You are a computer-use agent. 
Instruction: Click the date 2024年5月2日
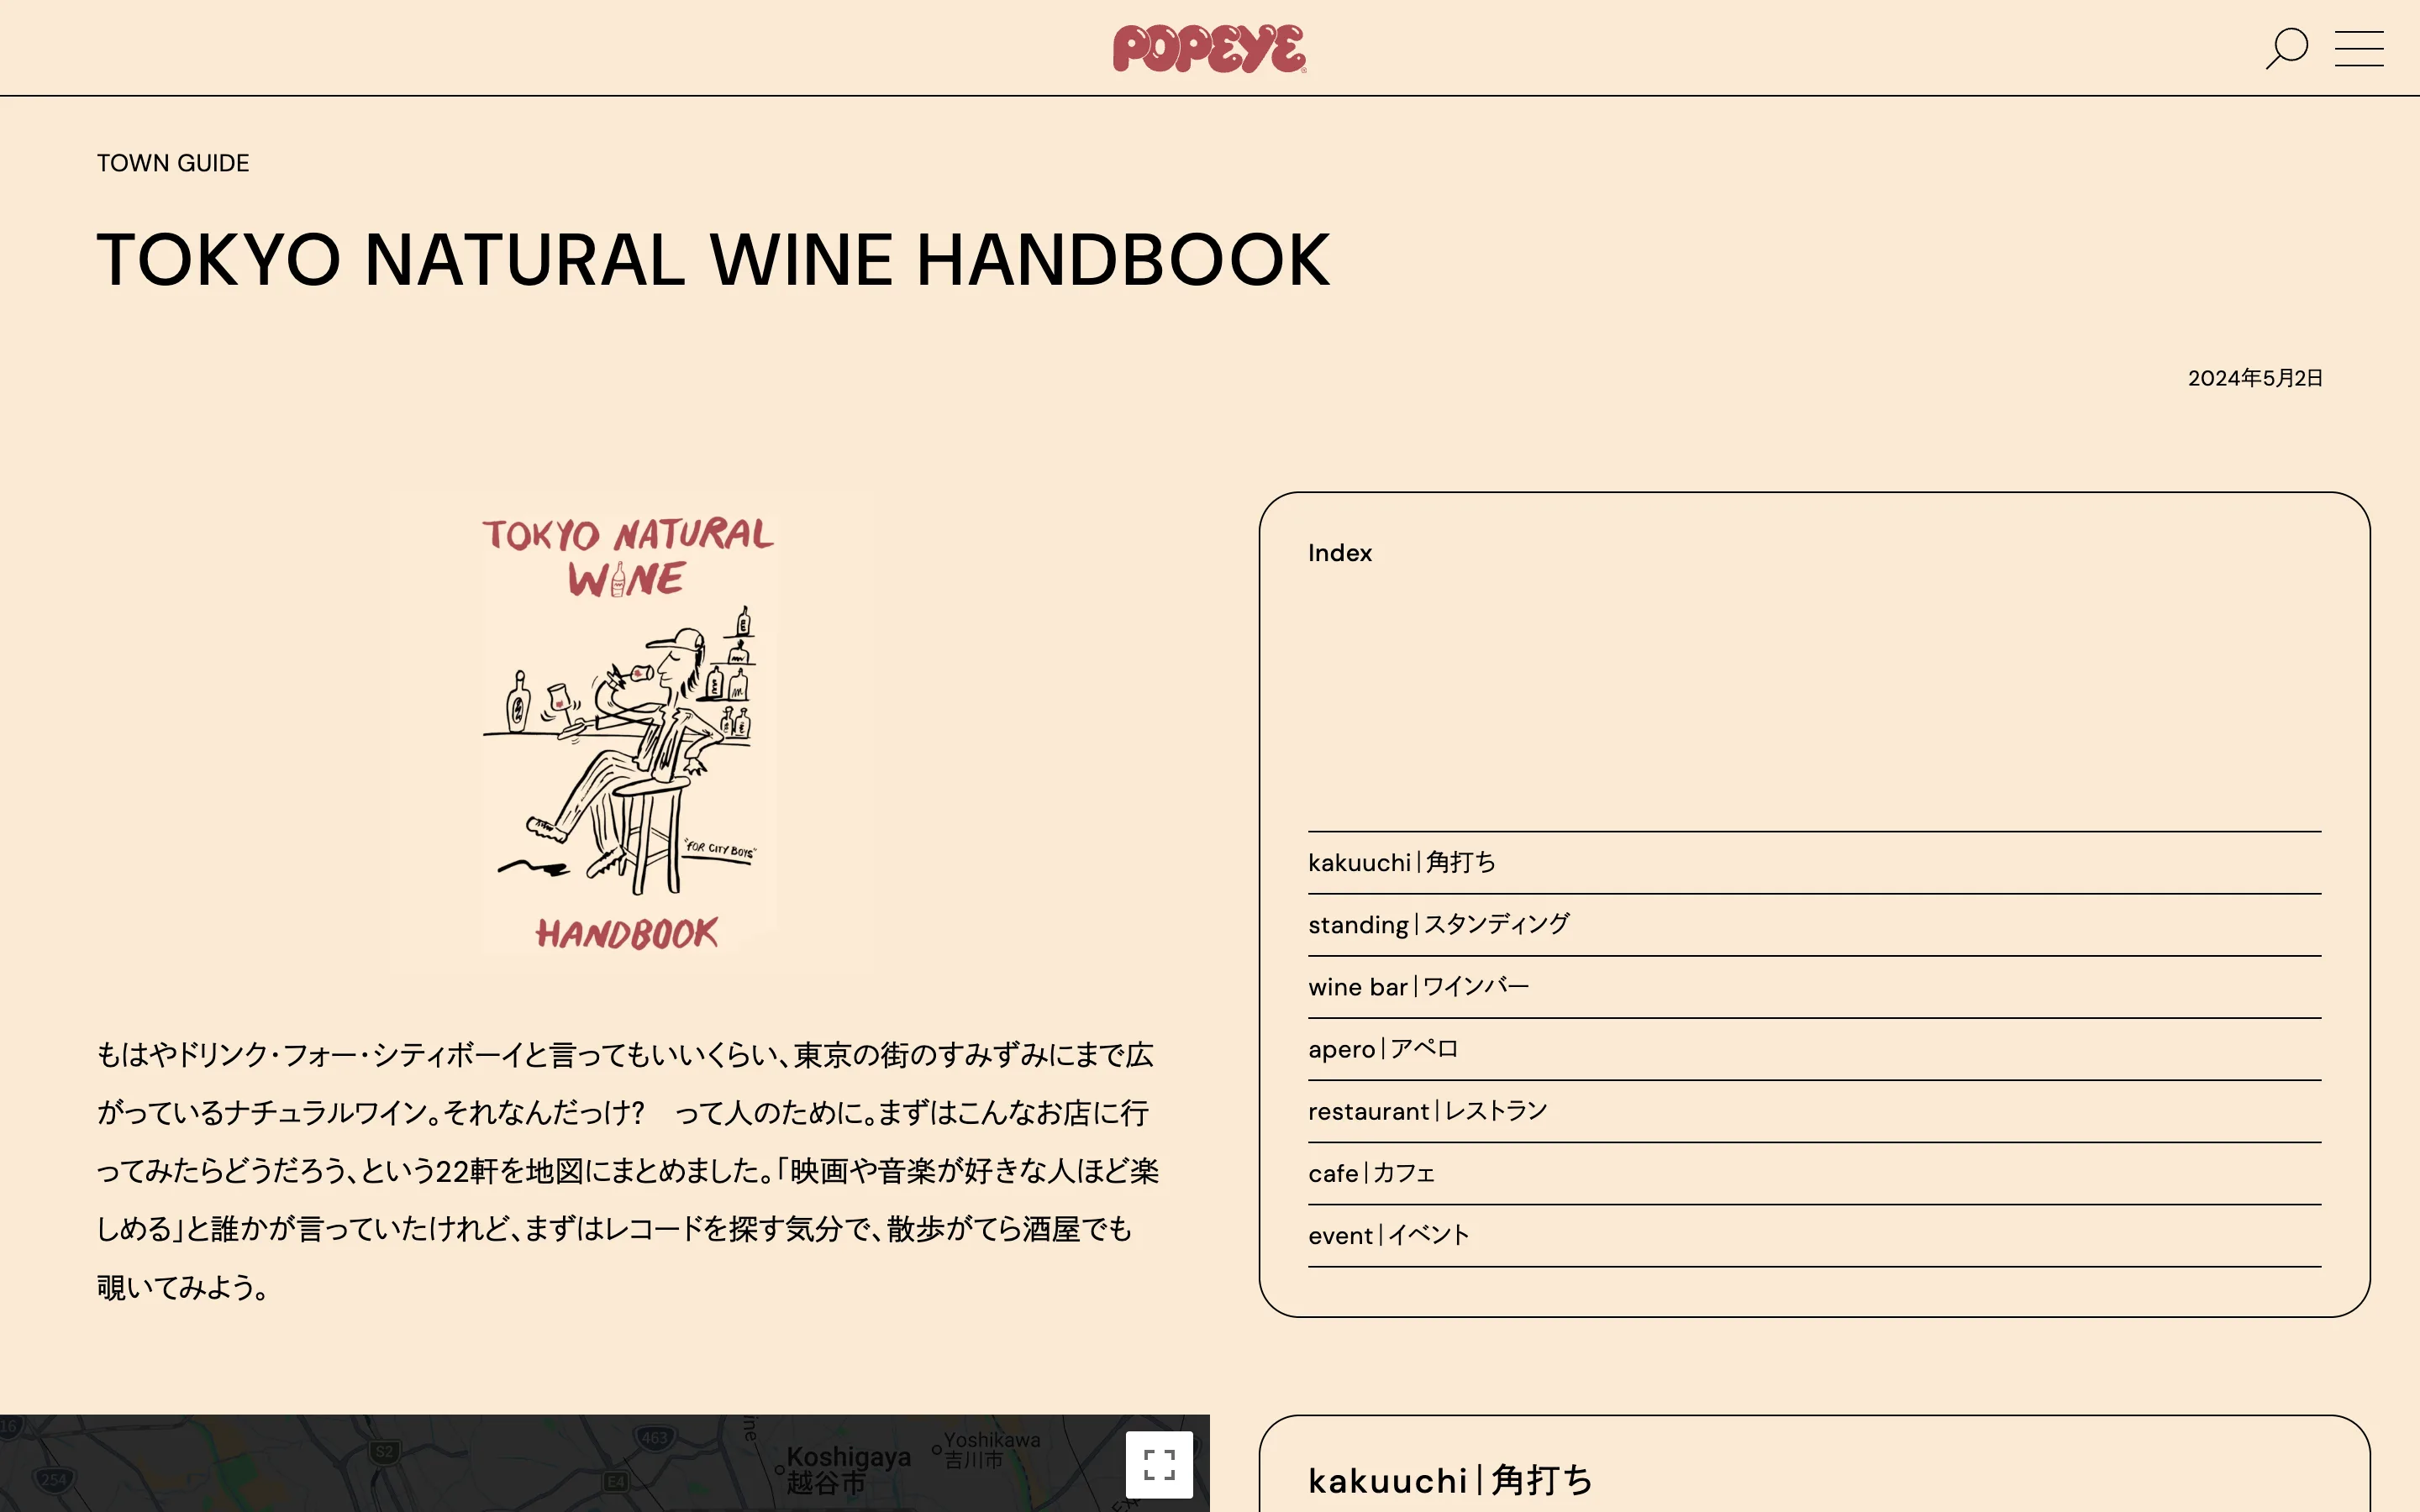point(2254,378)
